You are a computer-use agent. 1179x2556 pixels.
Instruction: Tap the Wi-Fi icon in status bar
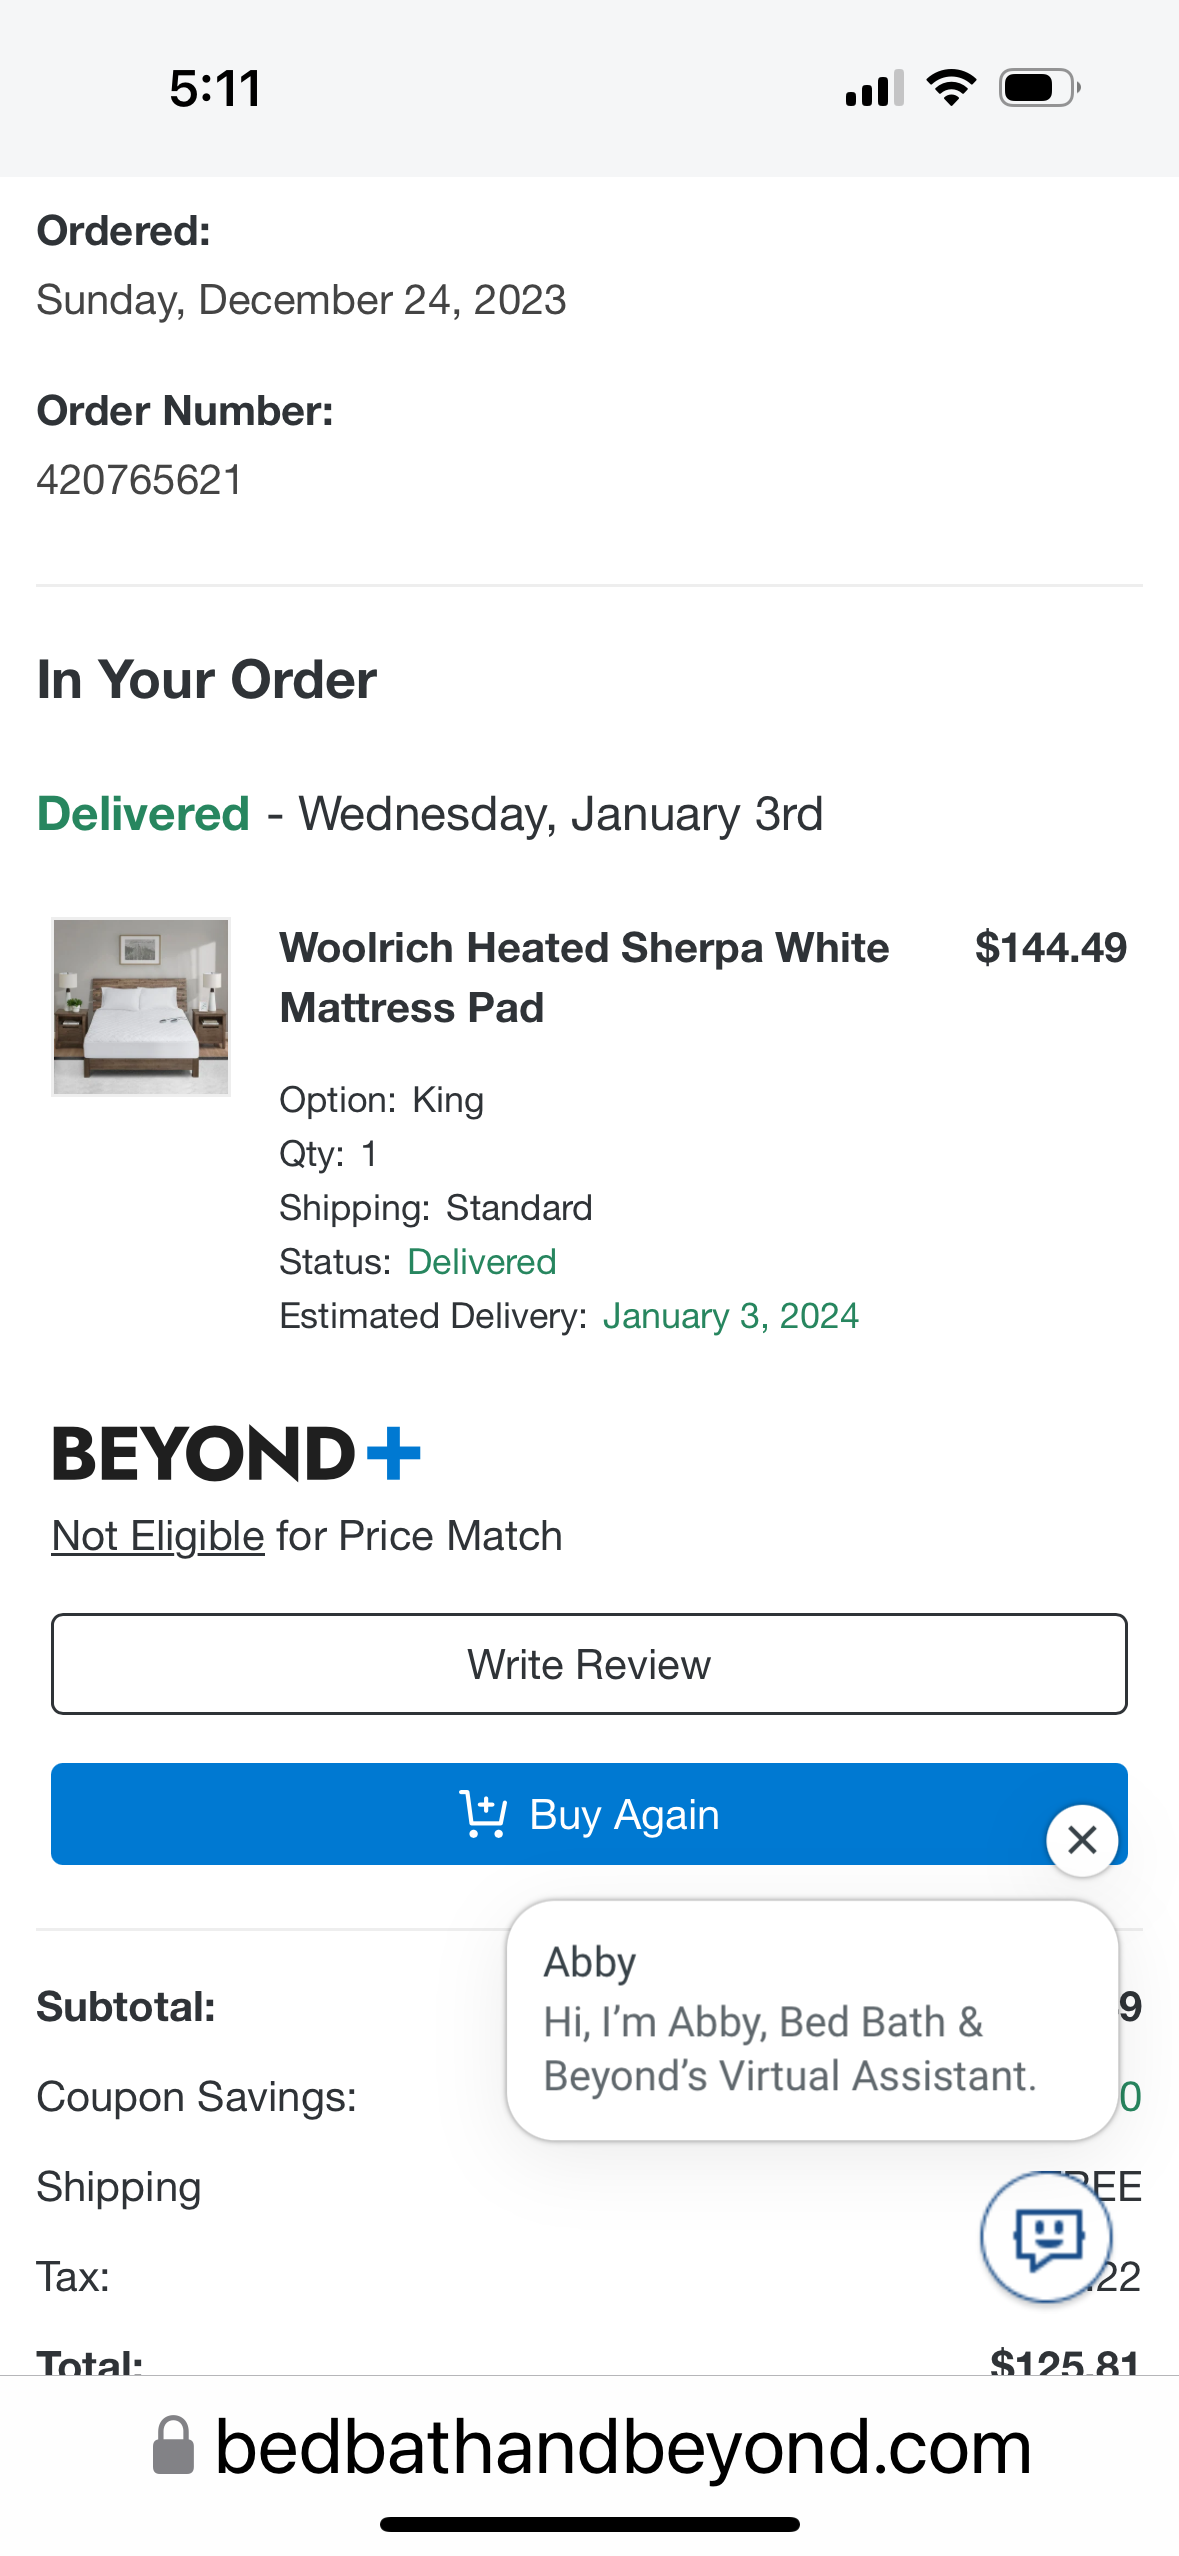point(951,88)
